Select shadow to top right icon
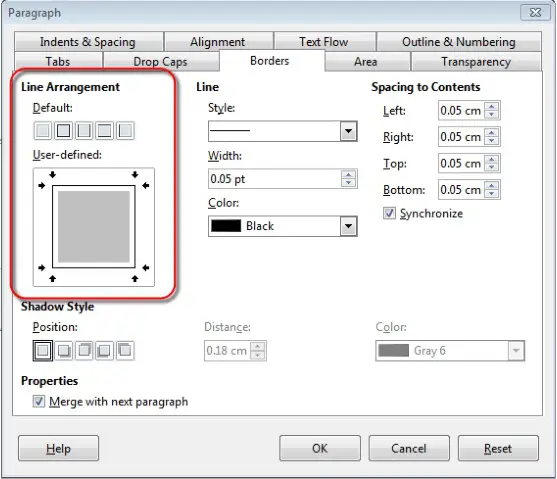Image resolution: width=557 pixels, height=479 pixels. (84, 351)
